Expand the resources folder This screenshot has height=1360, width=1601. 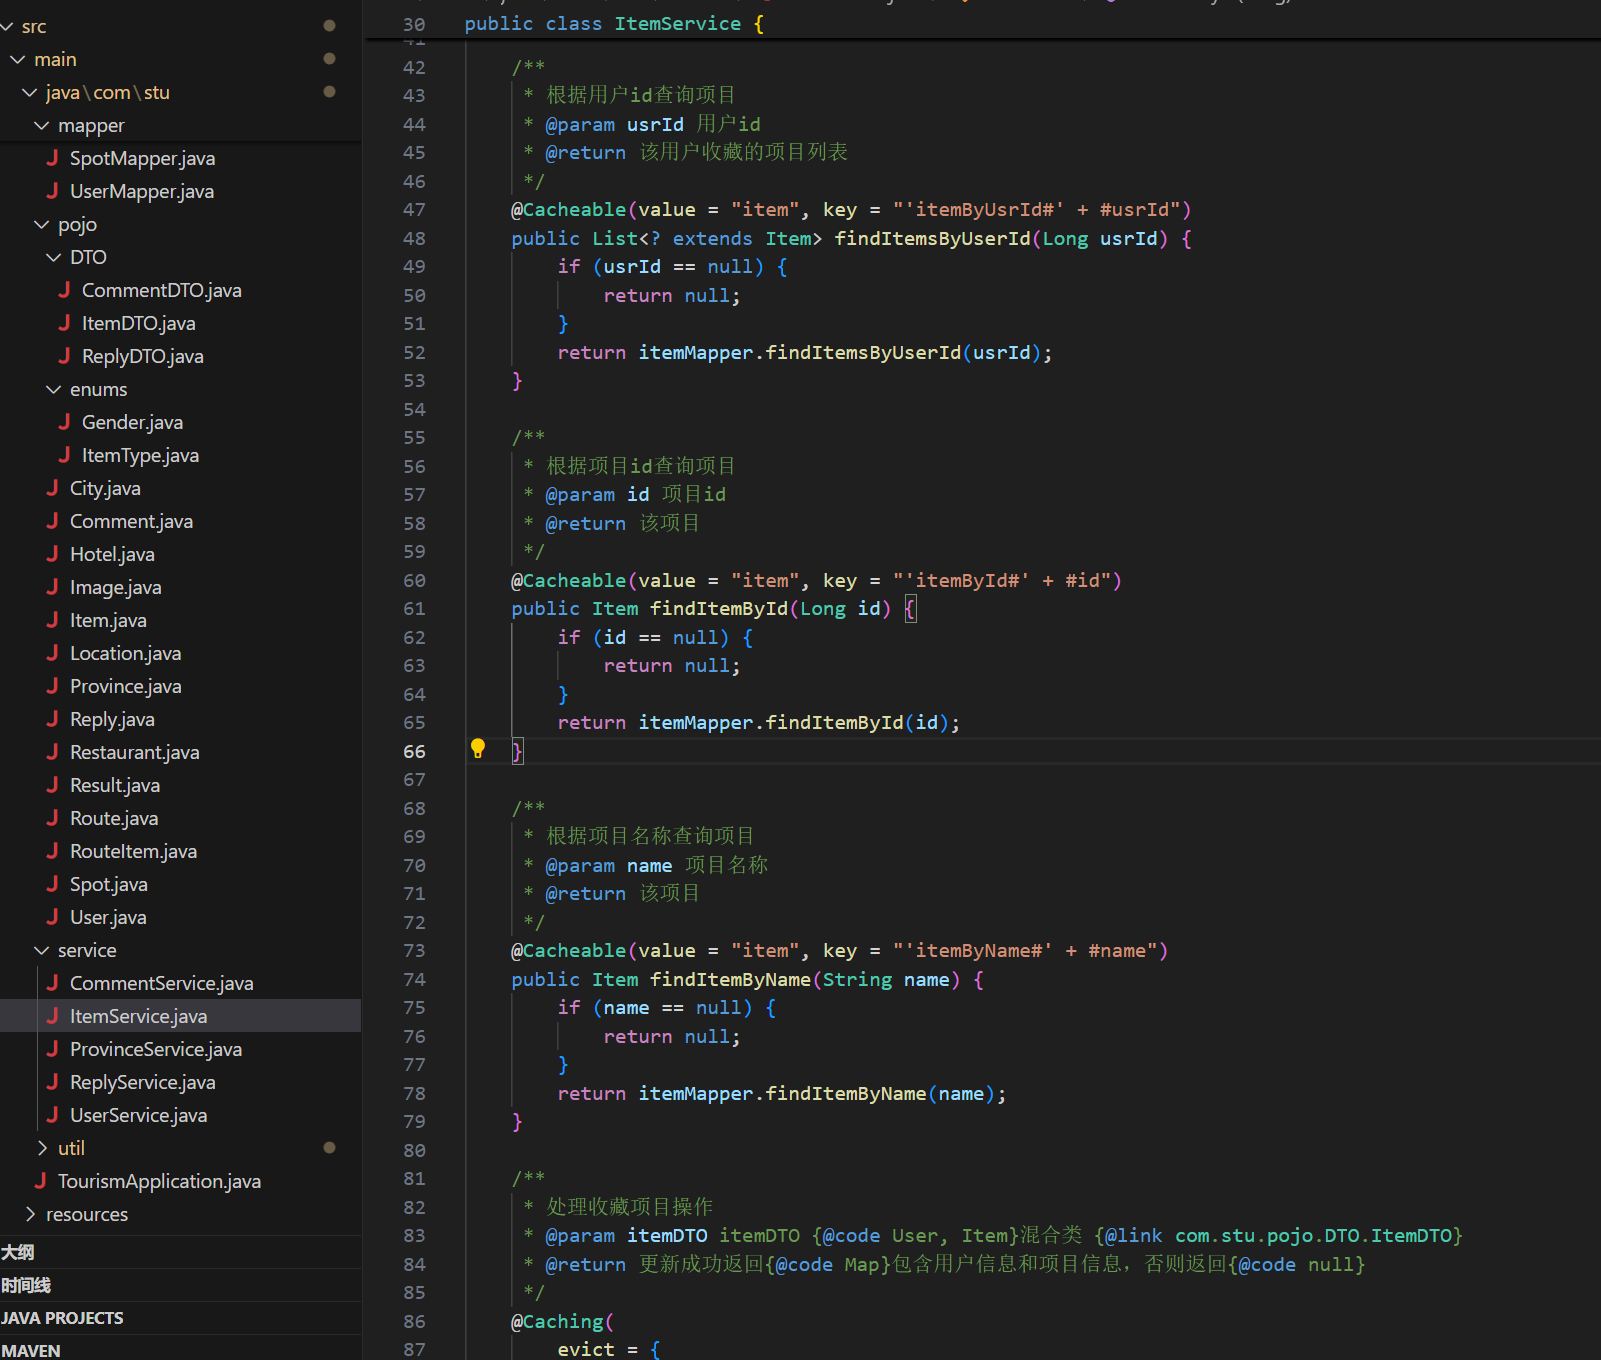[x=30, y=1214]
